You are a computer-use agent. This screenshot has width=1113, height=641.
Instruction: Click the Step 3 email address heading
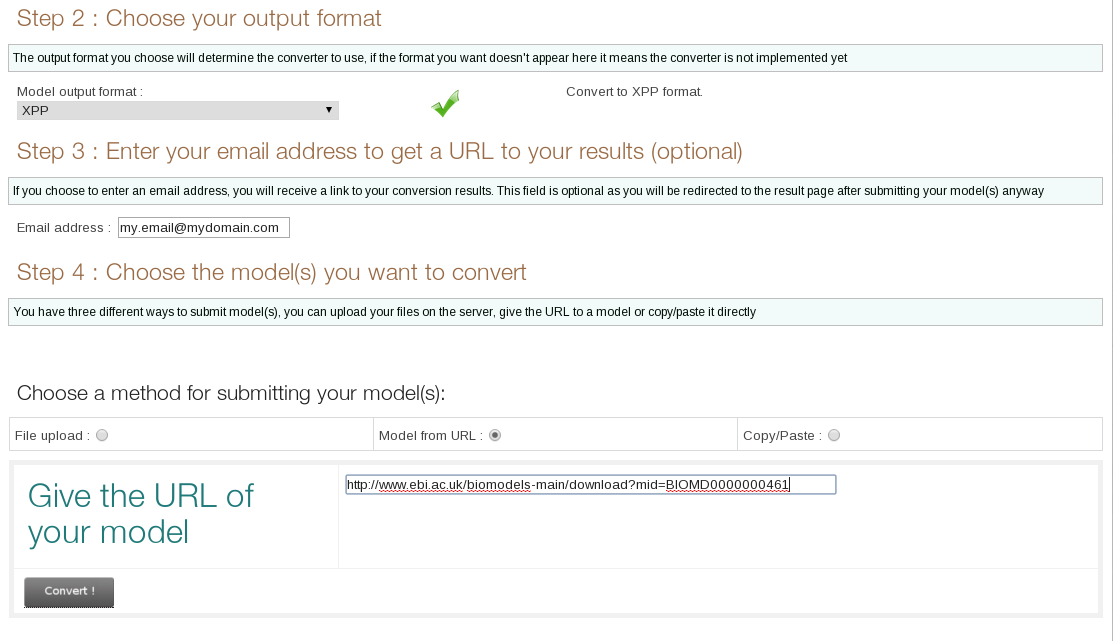coord(379,152)
